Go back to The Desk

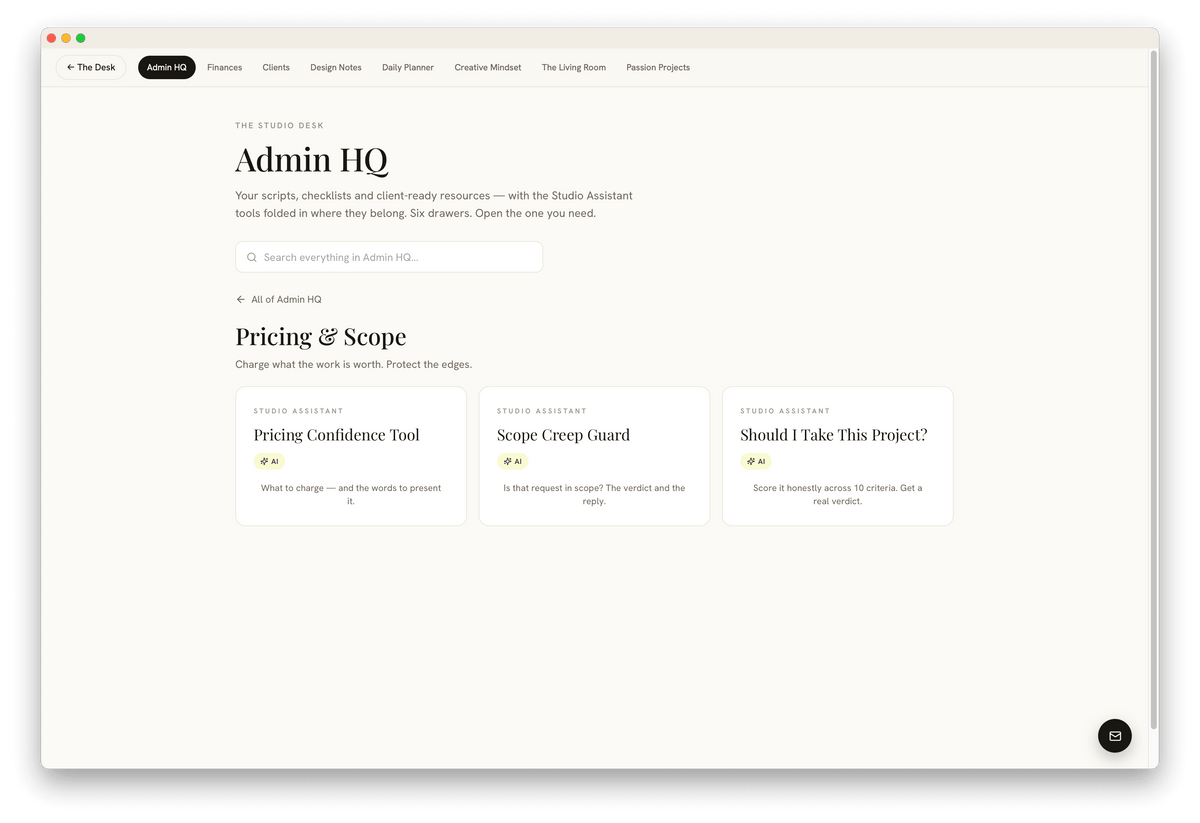pyautogui.click(x=91, y=67)
